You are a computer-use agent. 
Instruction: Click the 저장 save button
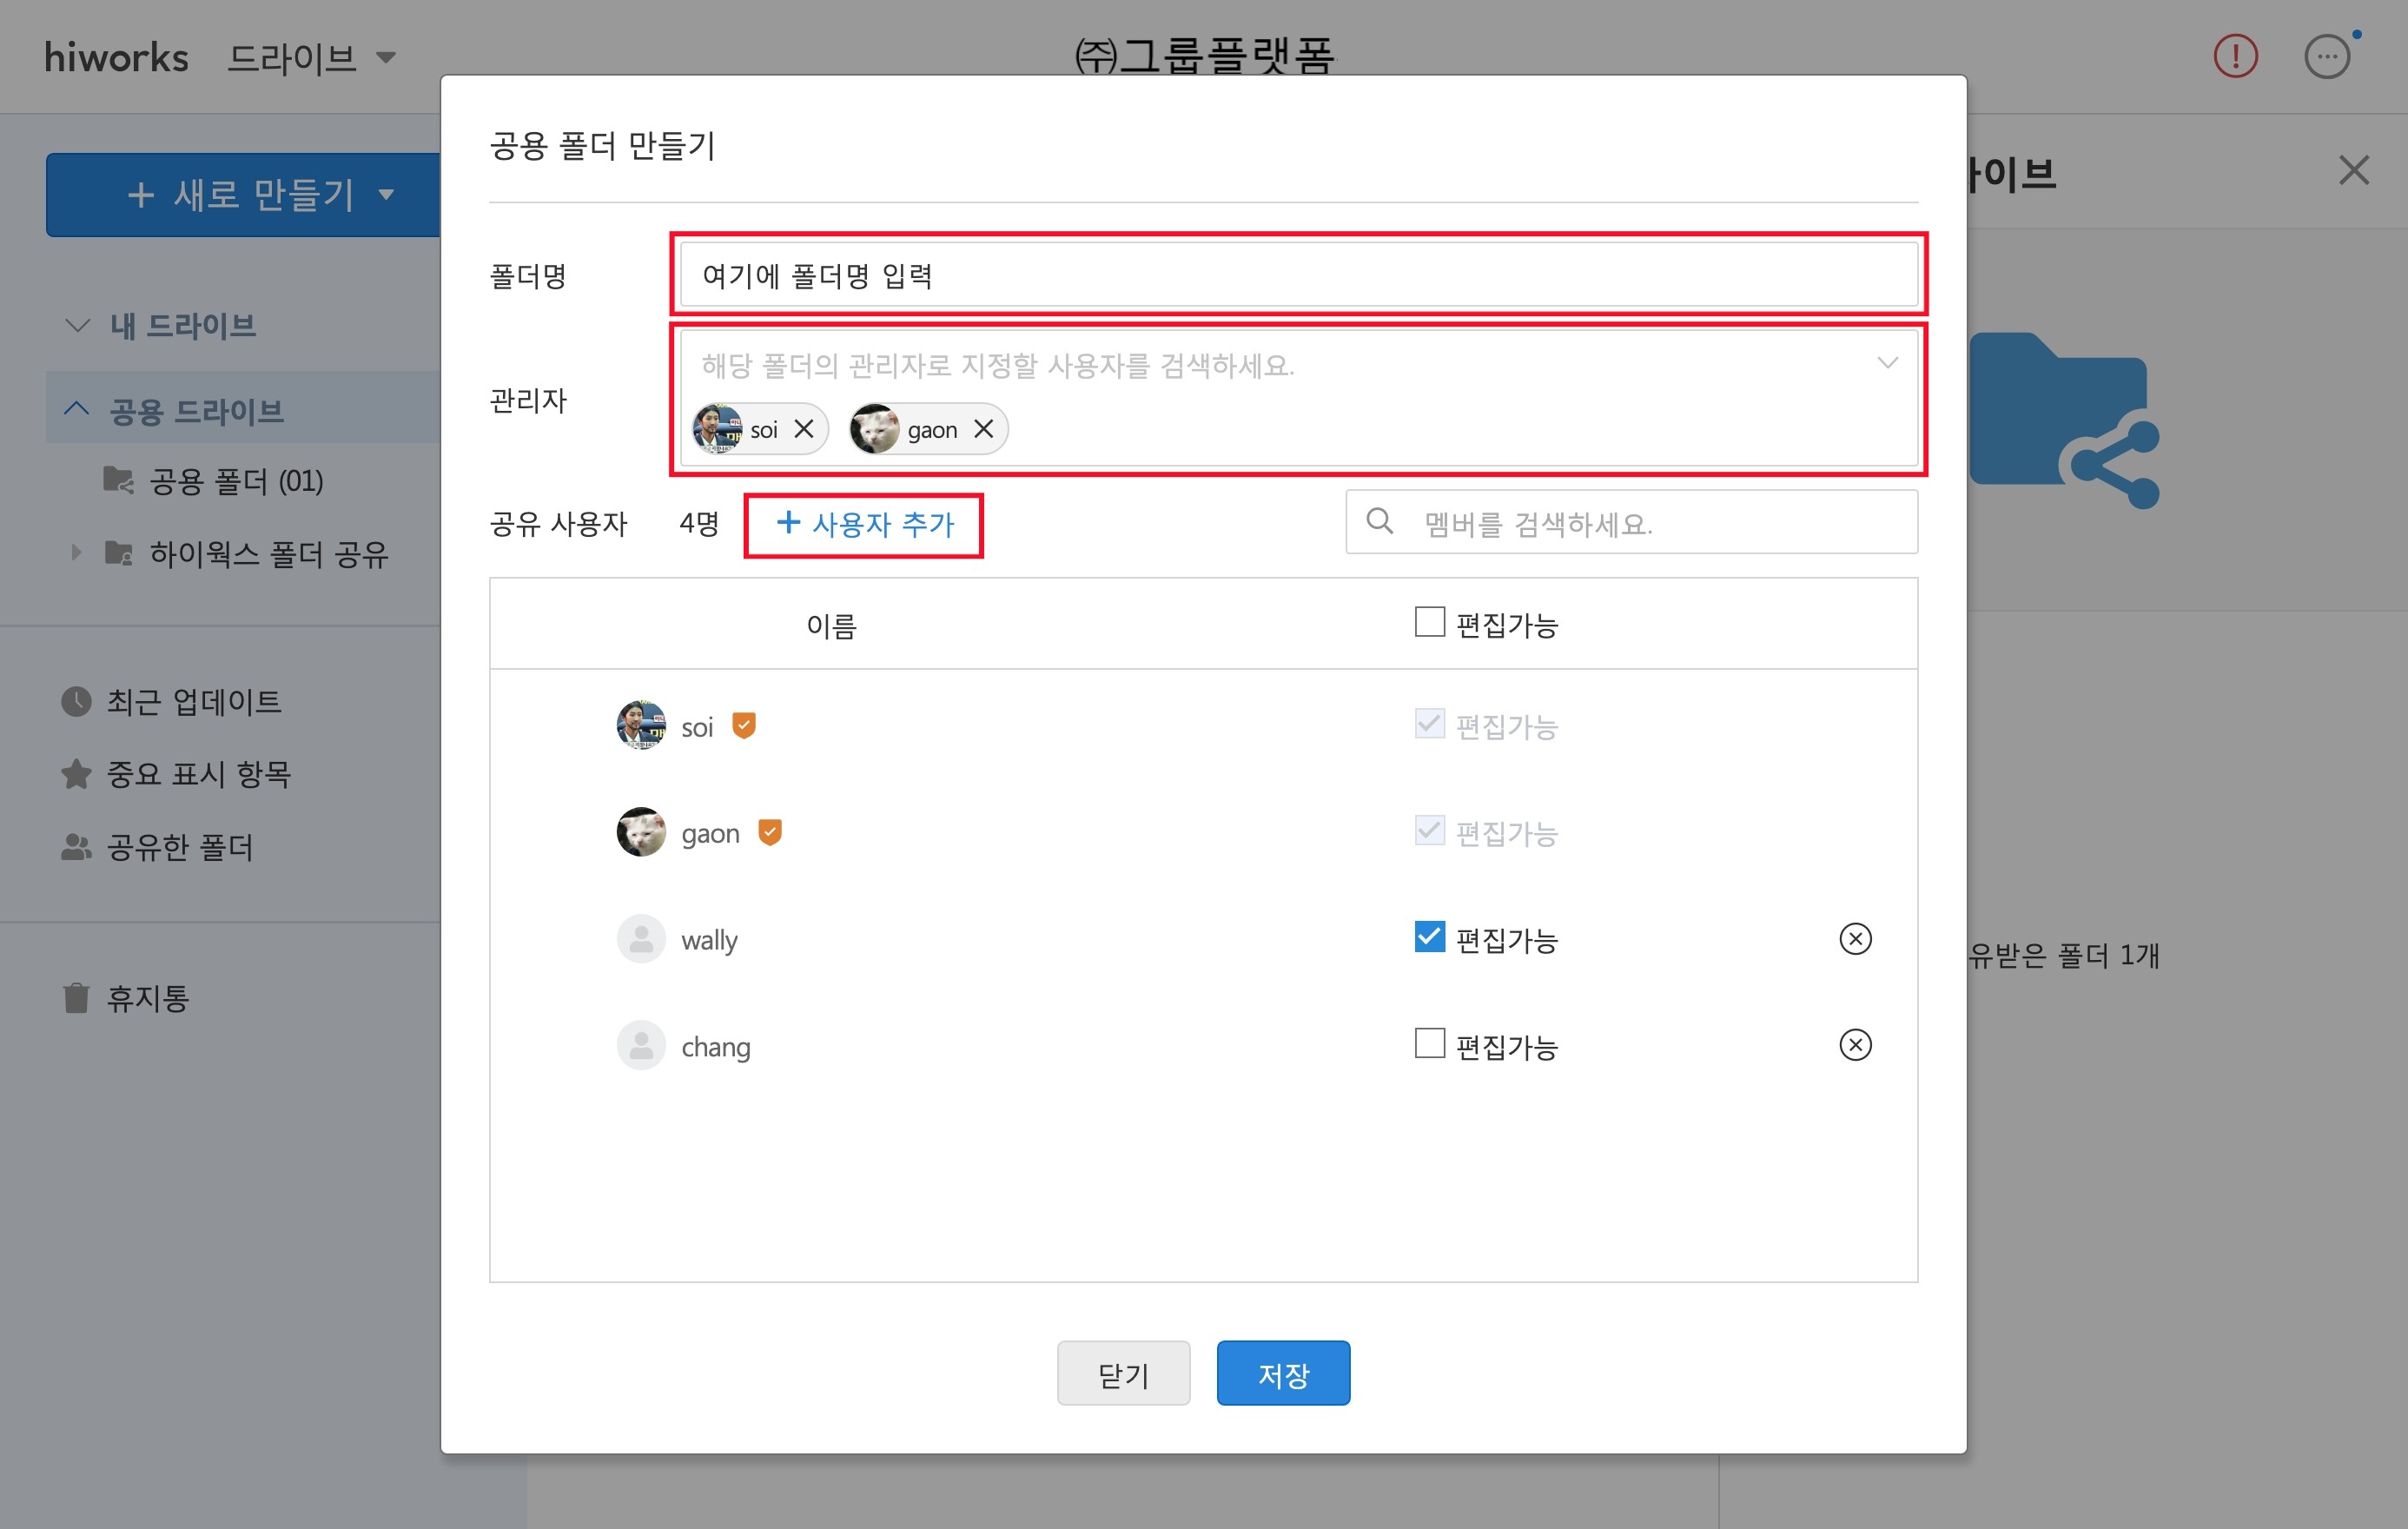(1283, 1374)
